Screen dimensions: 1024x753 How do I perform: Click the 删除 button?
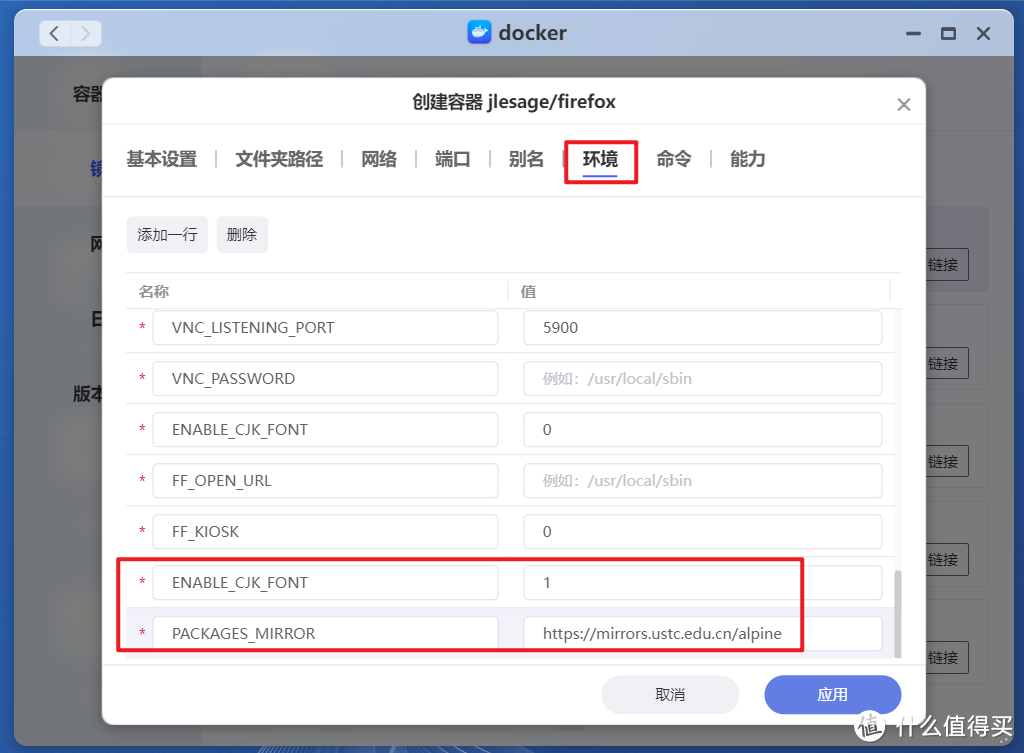click(x=242, y=234)
